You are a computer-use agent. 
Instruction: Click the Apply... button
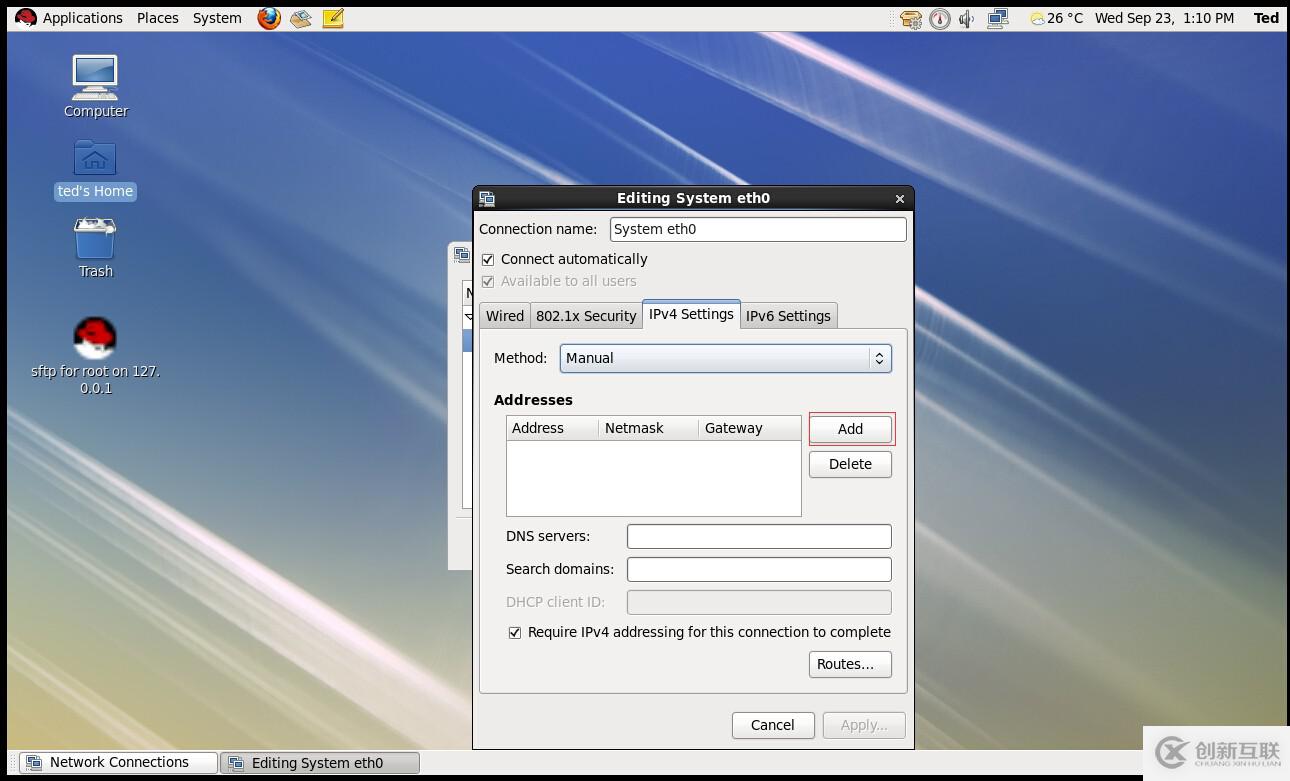tap(864, 725)
